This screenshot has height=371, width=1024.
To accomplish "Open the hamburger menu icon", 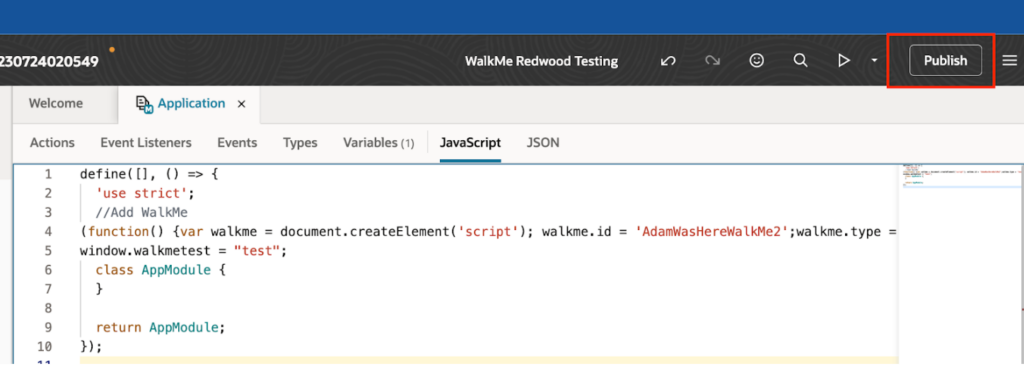I will (x=1010, y=61).
